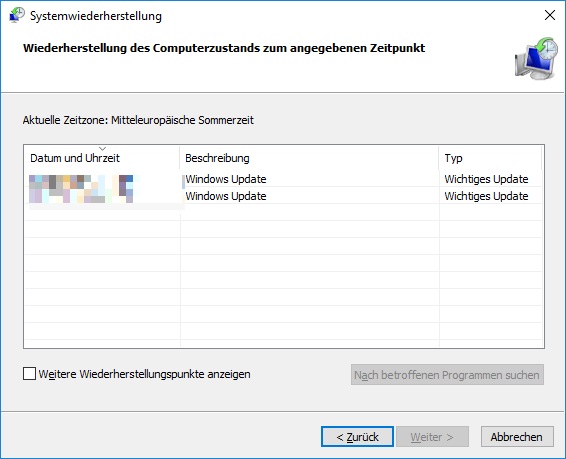Click the Weiter button
Screen dimensions: 566x459
432,437
